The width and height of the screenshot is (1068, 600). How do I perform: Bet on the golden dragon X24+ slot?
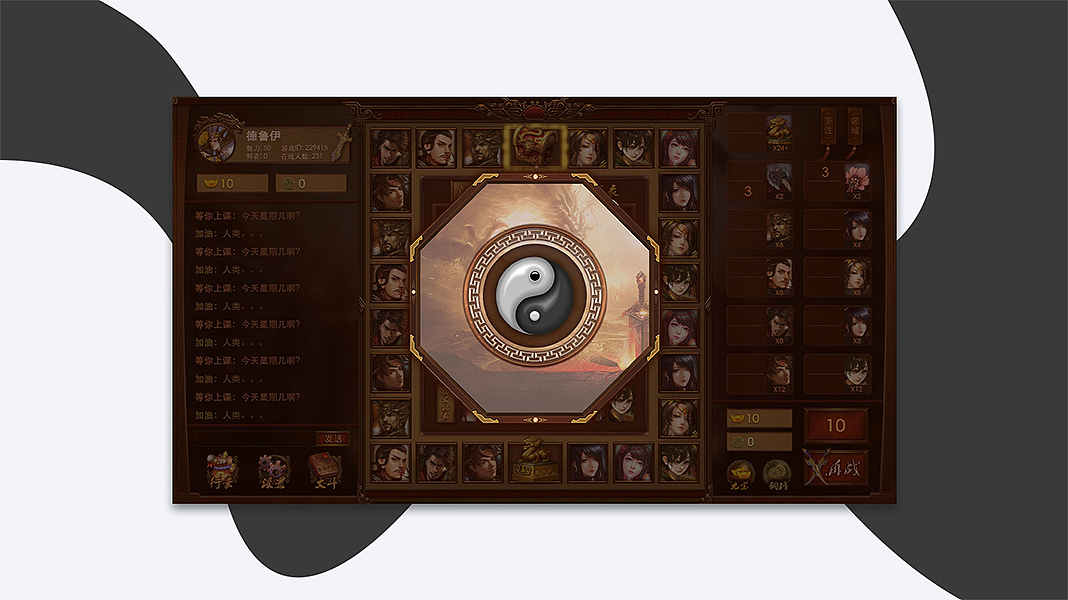(759, 132)
